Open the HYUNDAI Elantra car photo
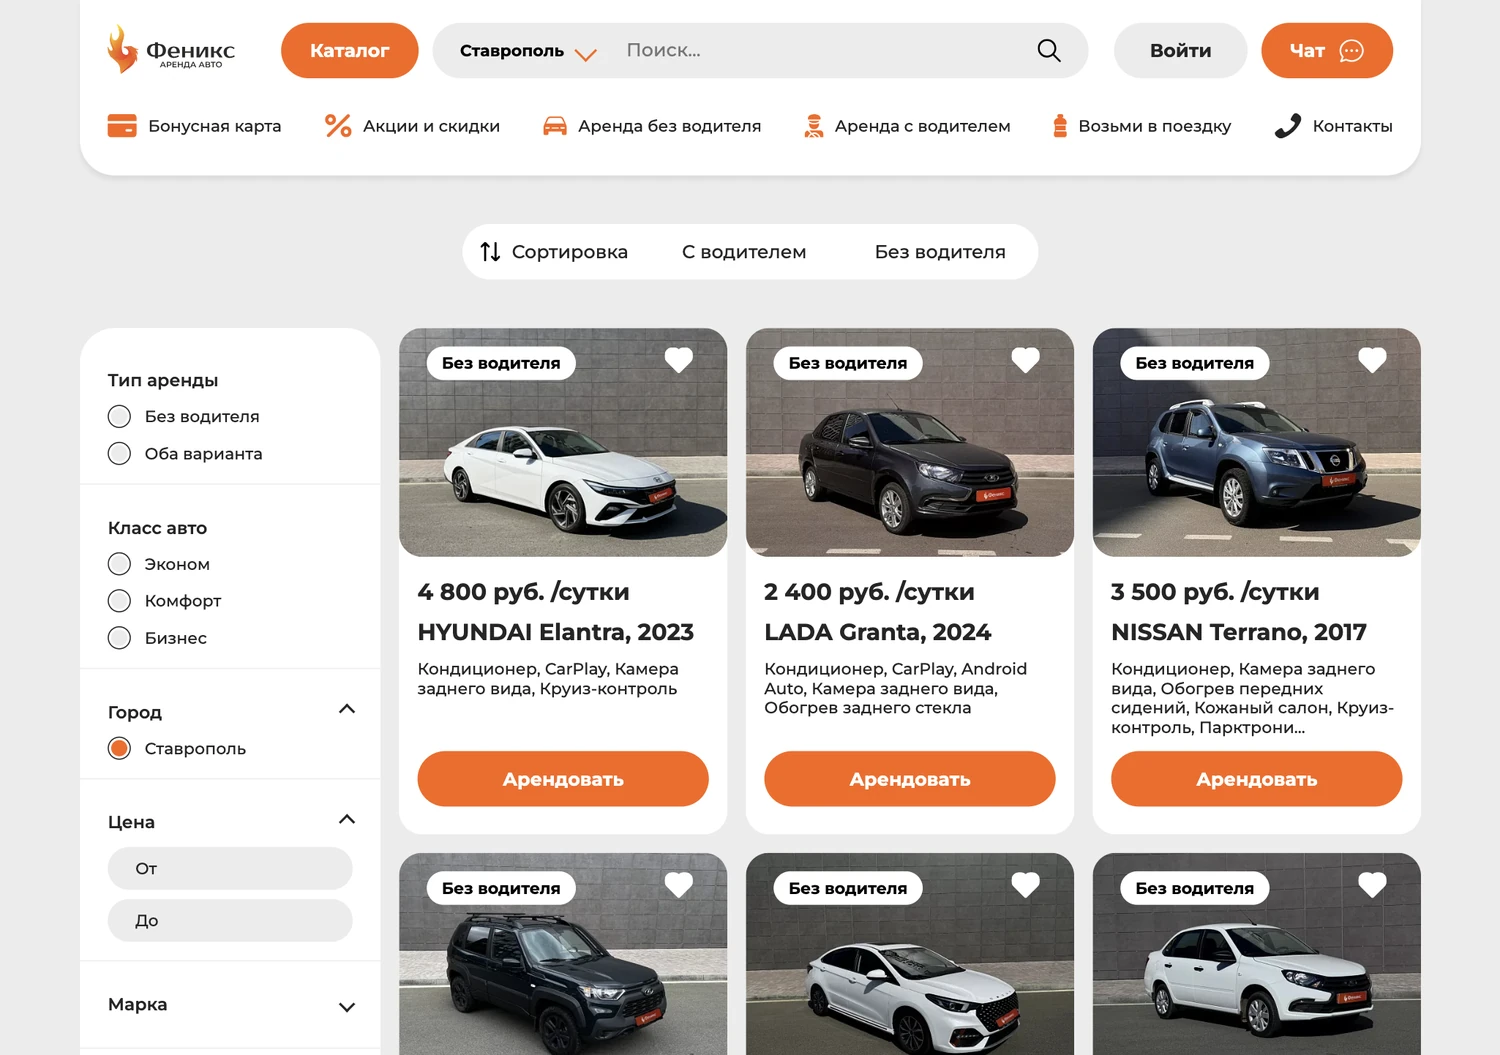Viewport: 1500px width, 1055px height. [563, 442]
